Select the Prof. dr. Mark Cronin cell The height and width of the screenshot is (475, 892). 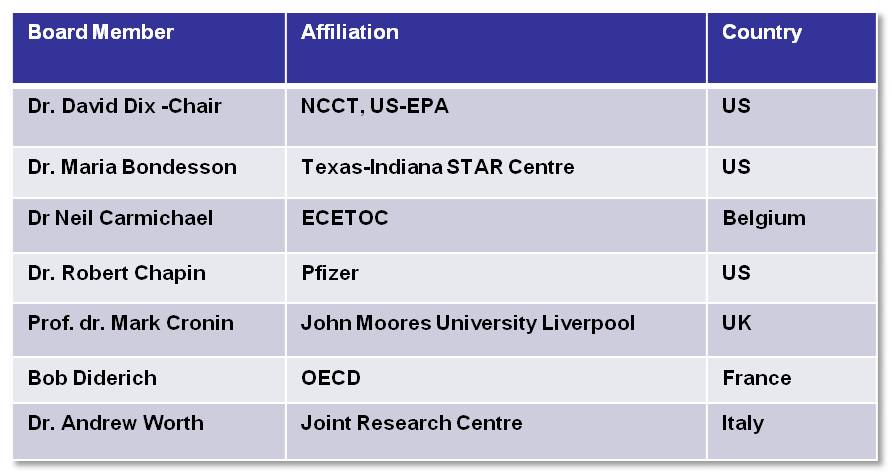click(x=131, y=323)
